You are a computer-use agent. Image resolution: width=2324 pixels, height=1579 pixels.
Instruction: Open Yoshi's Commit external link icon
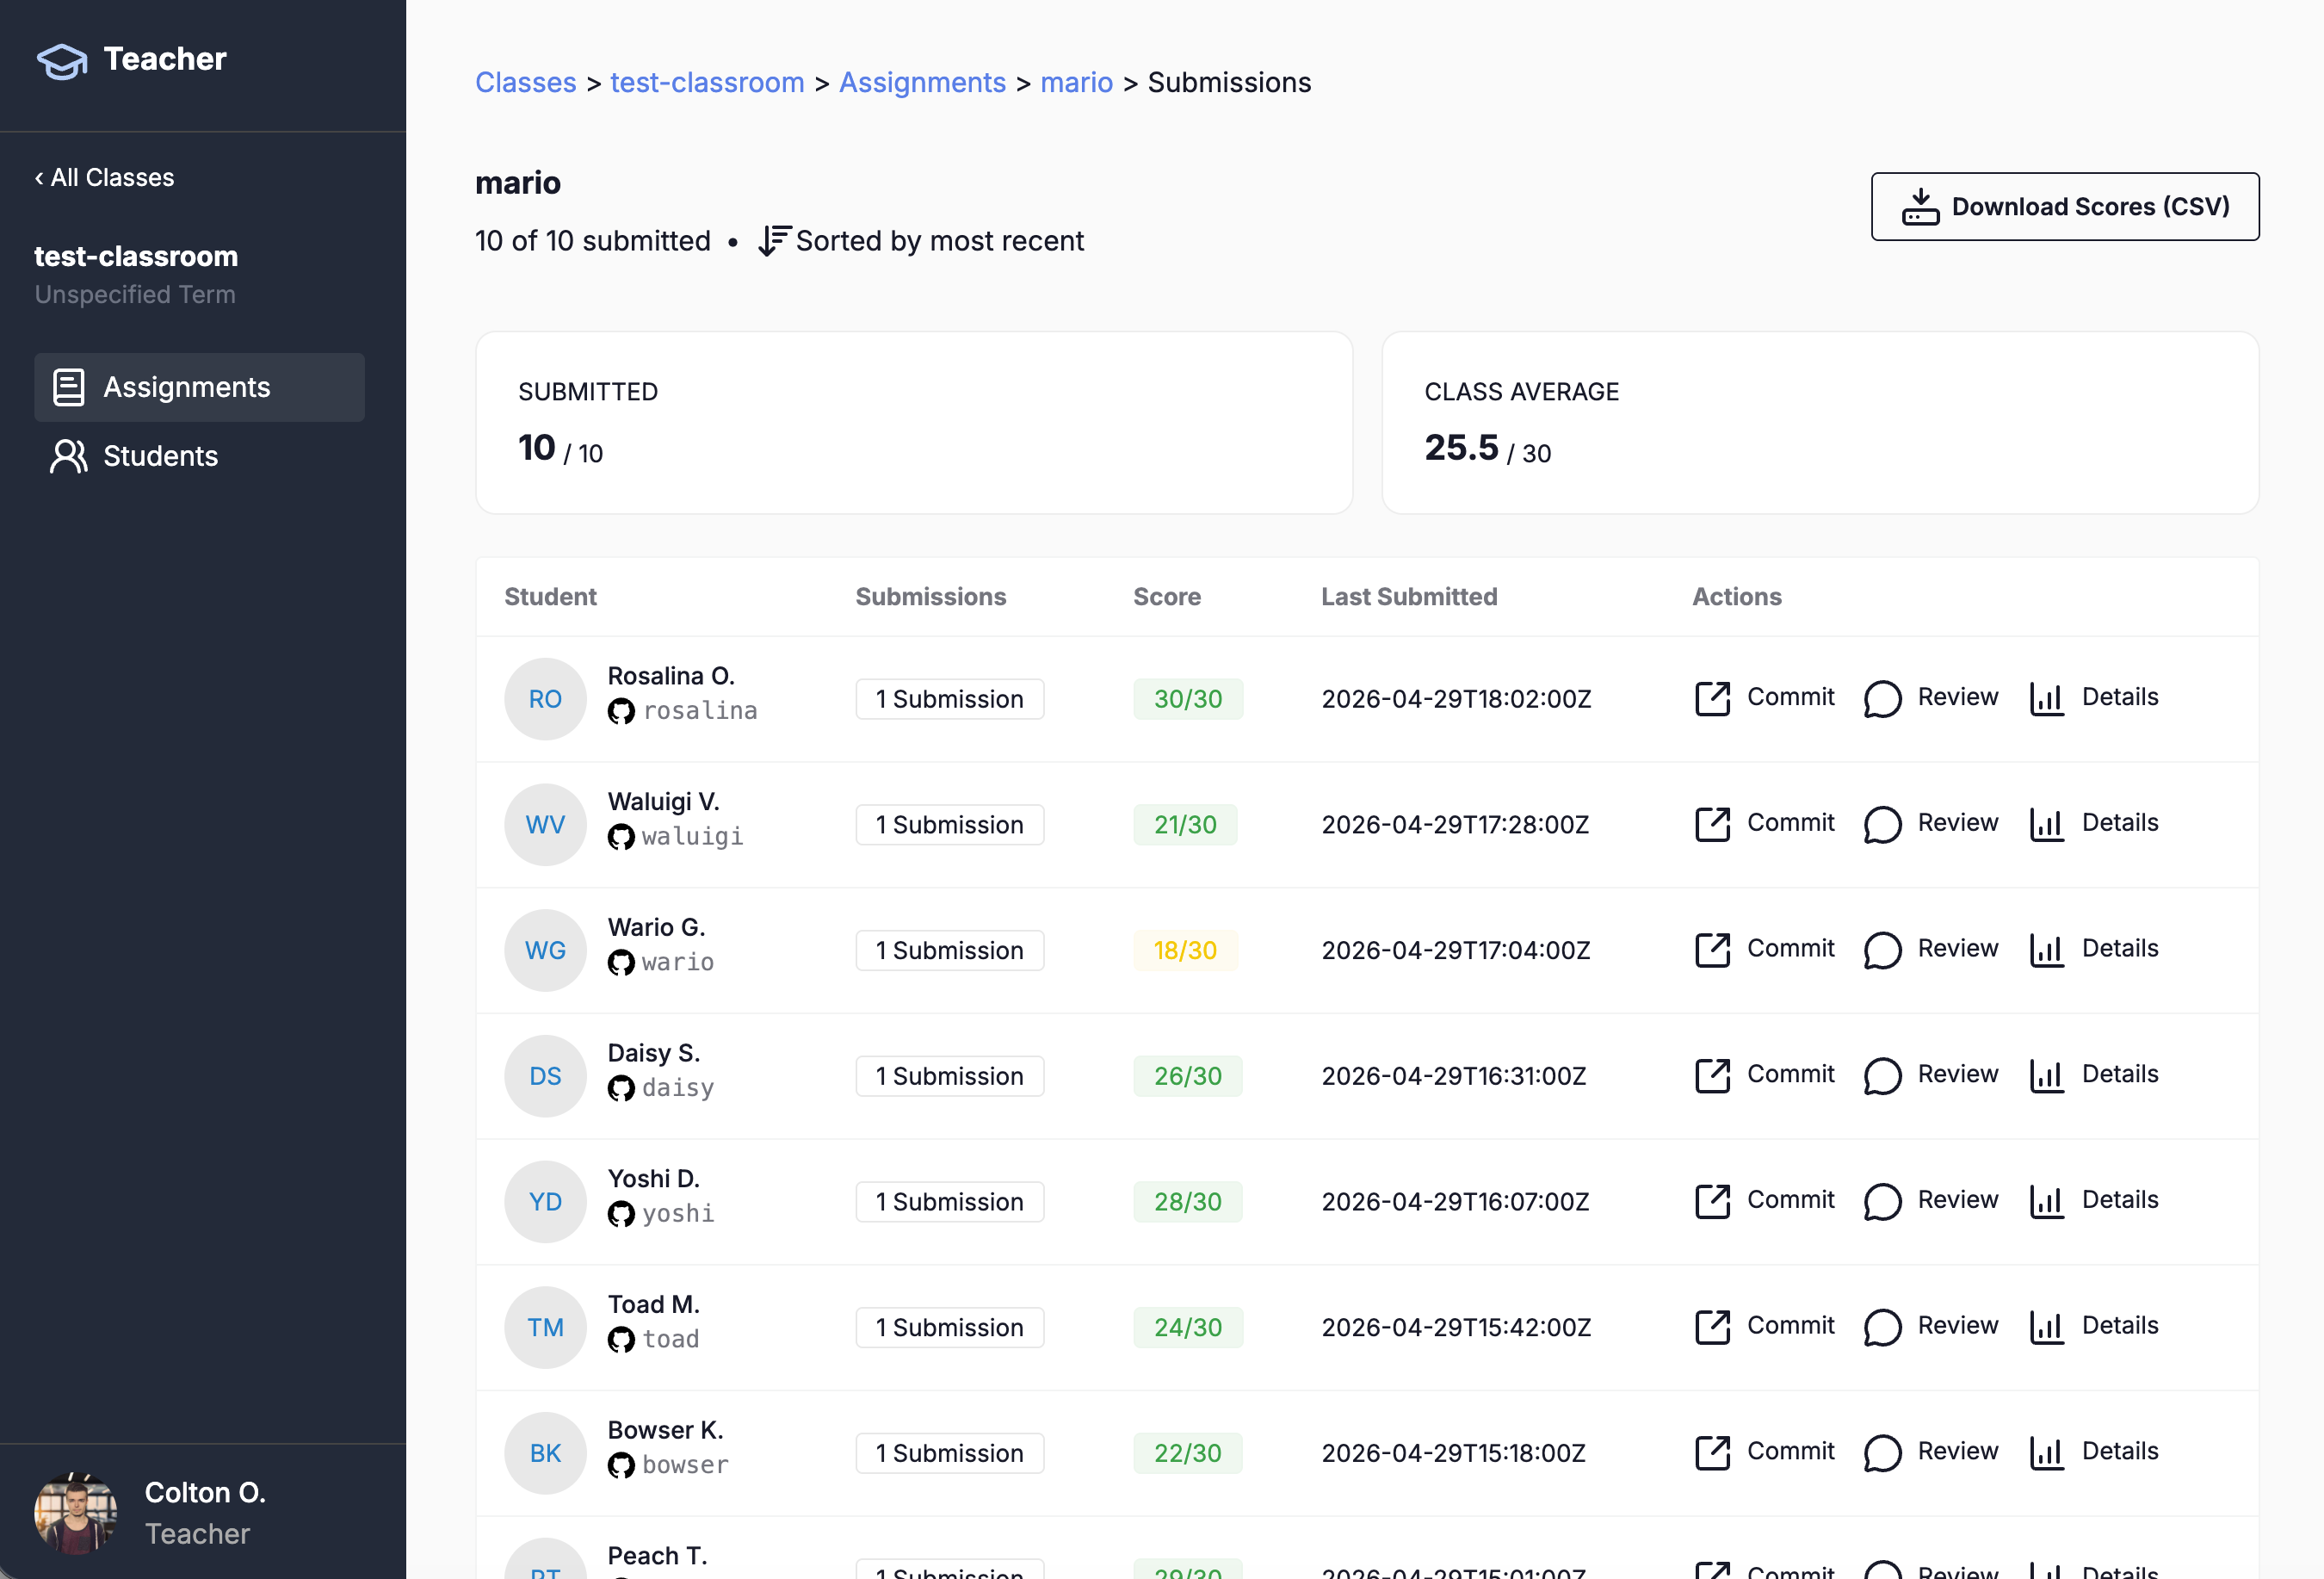tap(1712, 1201)
